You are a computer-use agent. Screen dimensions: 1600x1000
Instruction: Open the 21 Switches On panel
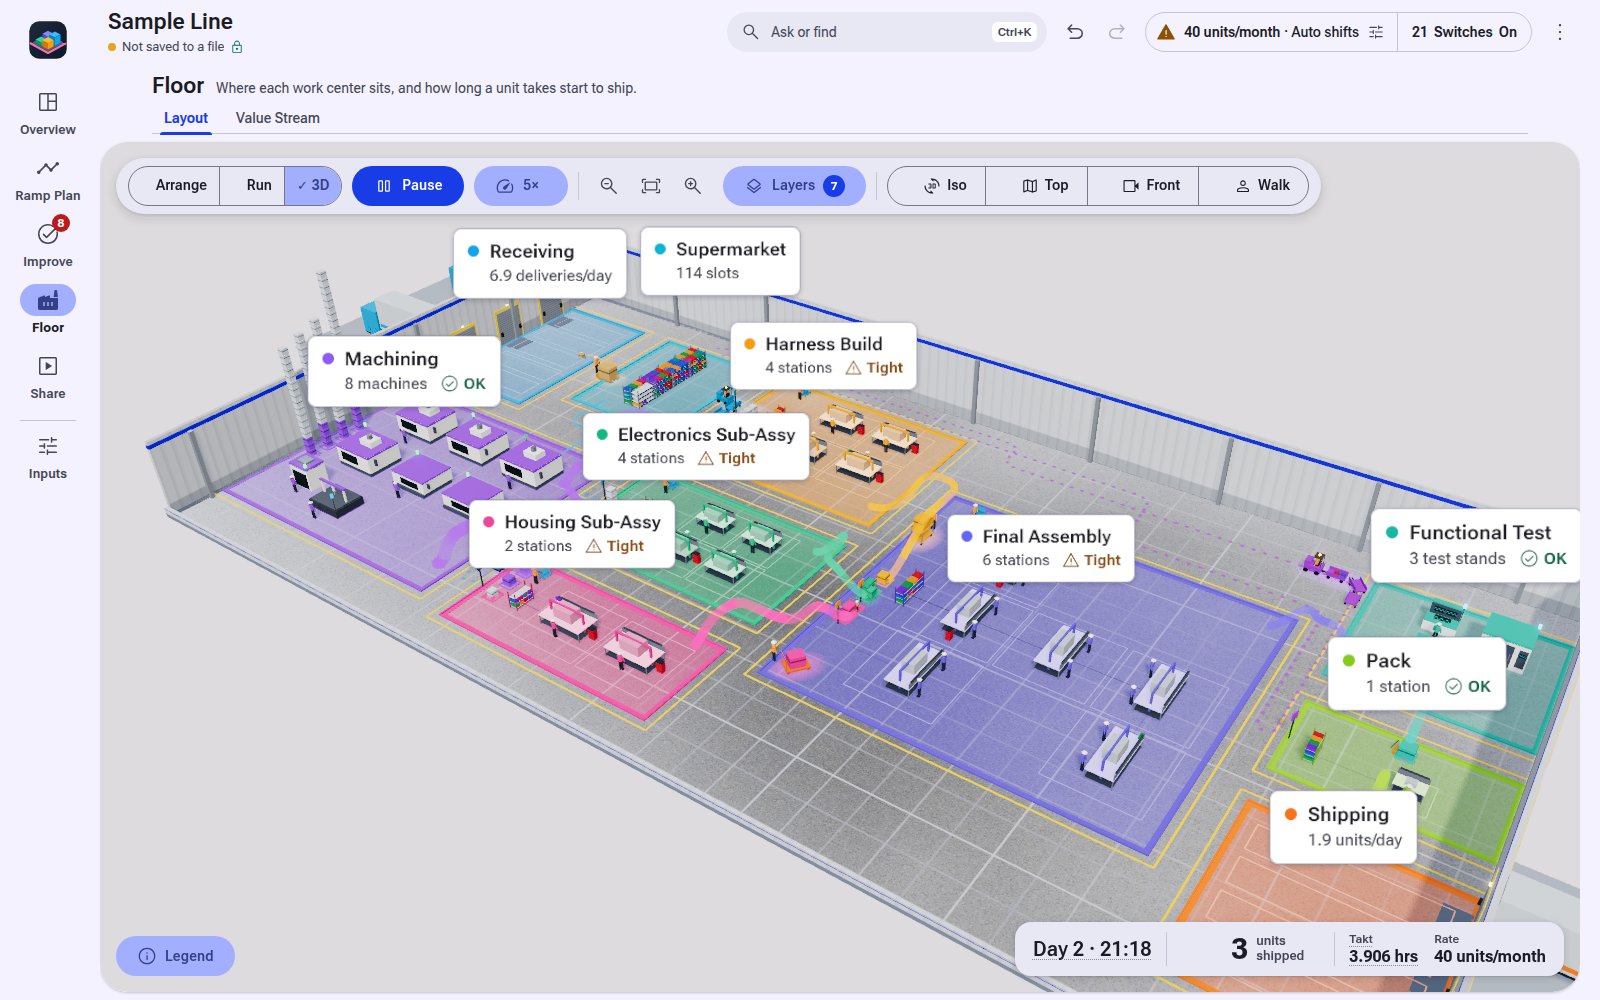point(1464,32)
